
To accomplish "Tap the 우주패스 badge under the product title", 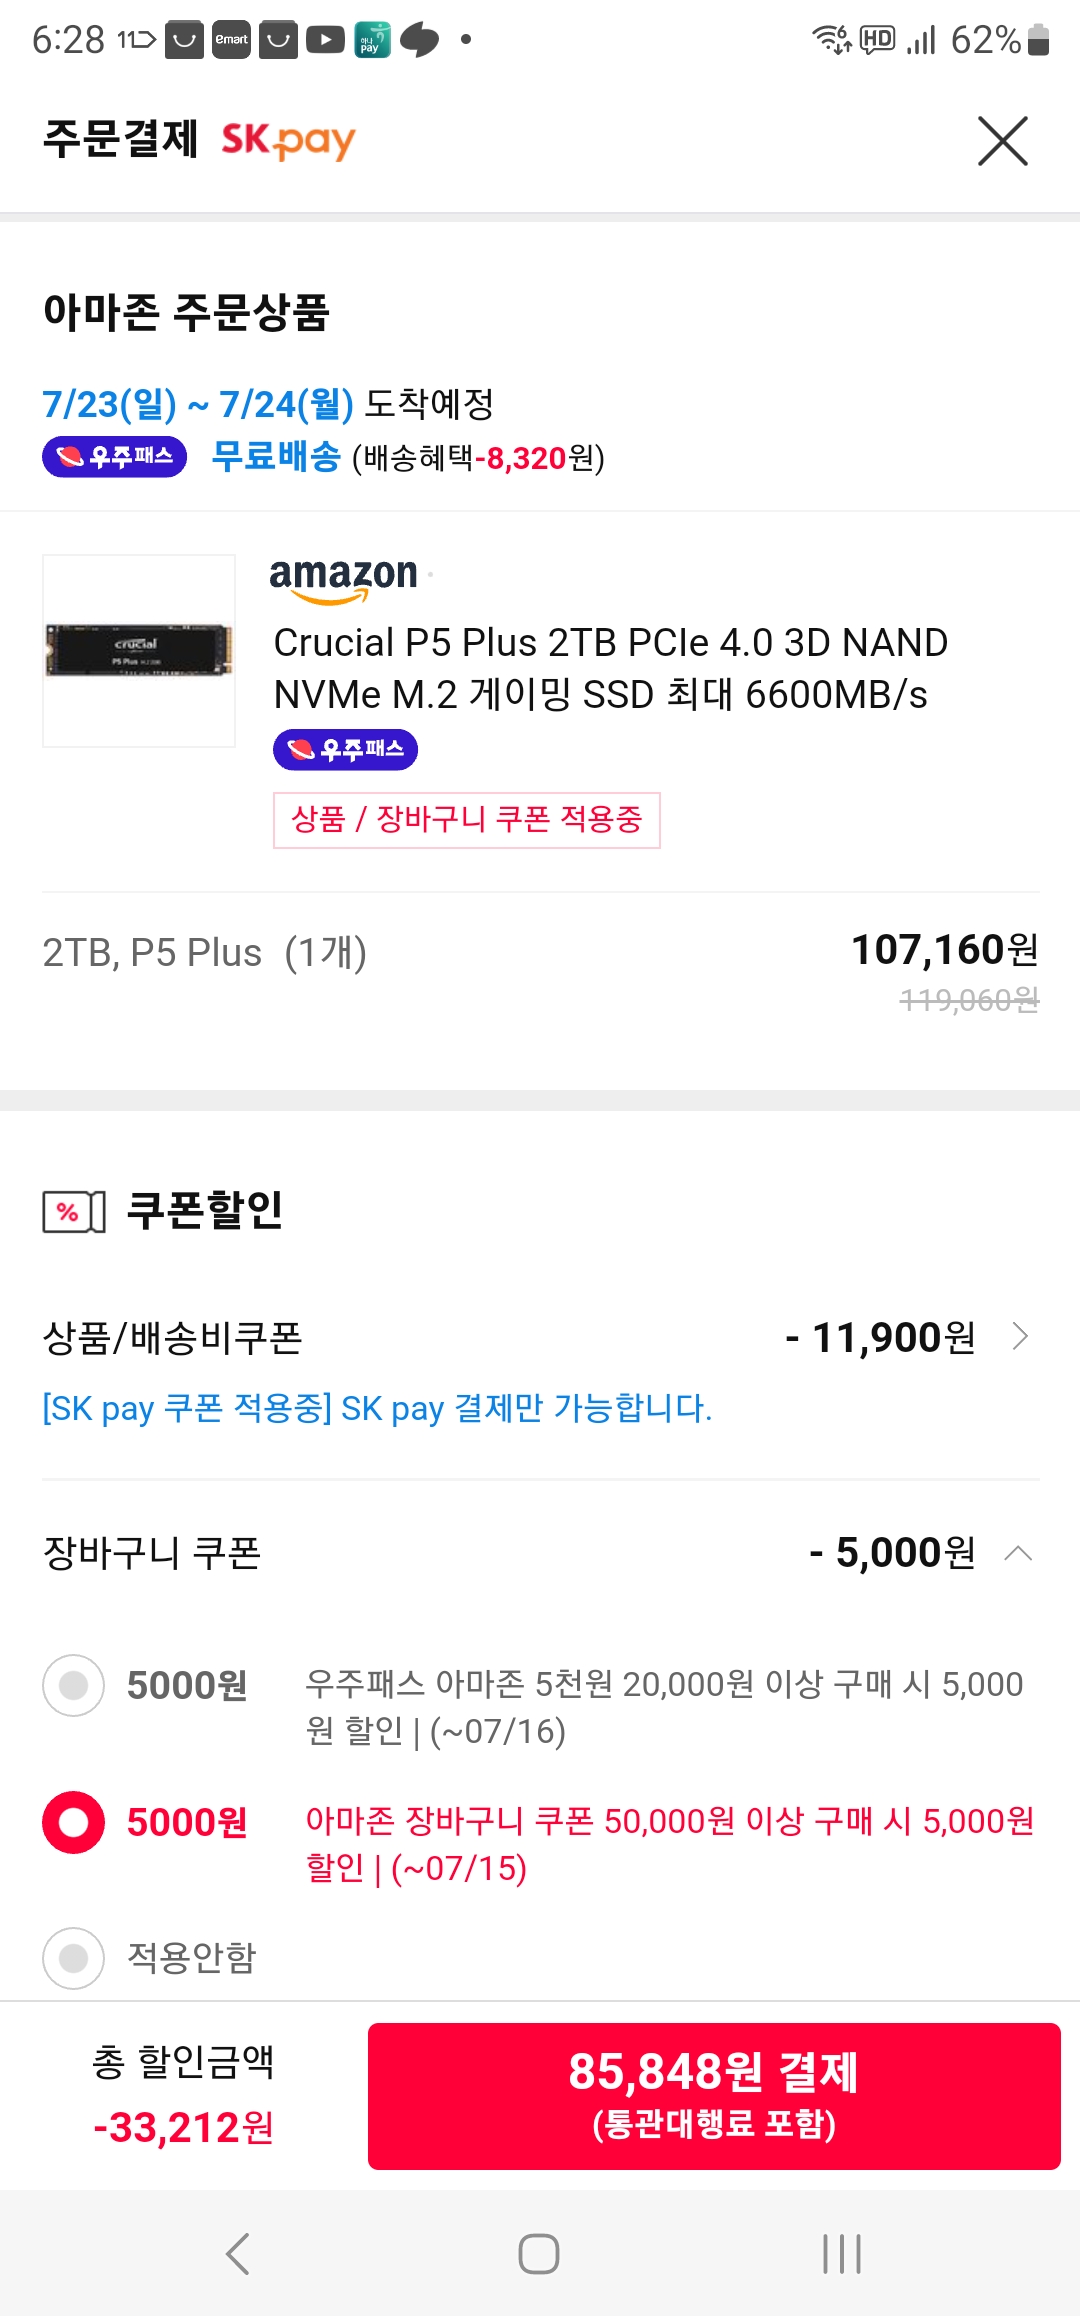I will 345,750.
